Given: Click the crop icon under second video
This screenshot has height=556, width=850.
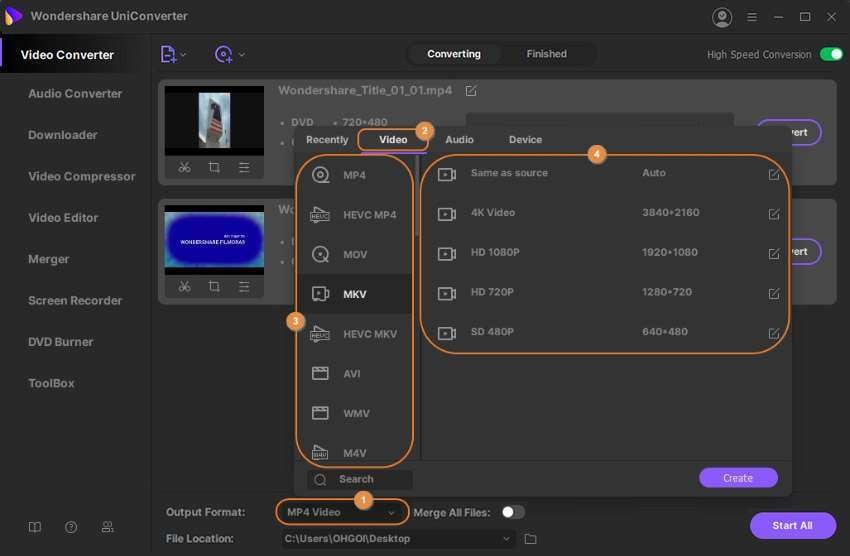Looking at the screenshot, I should (214, 287).
